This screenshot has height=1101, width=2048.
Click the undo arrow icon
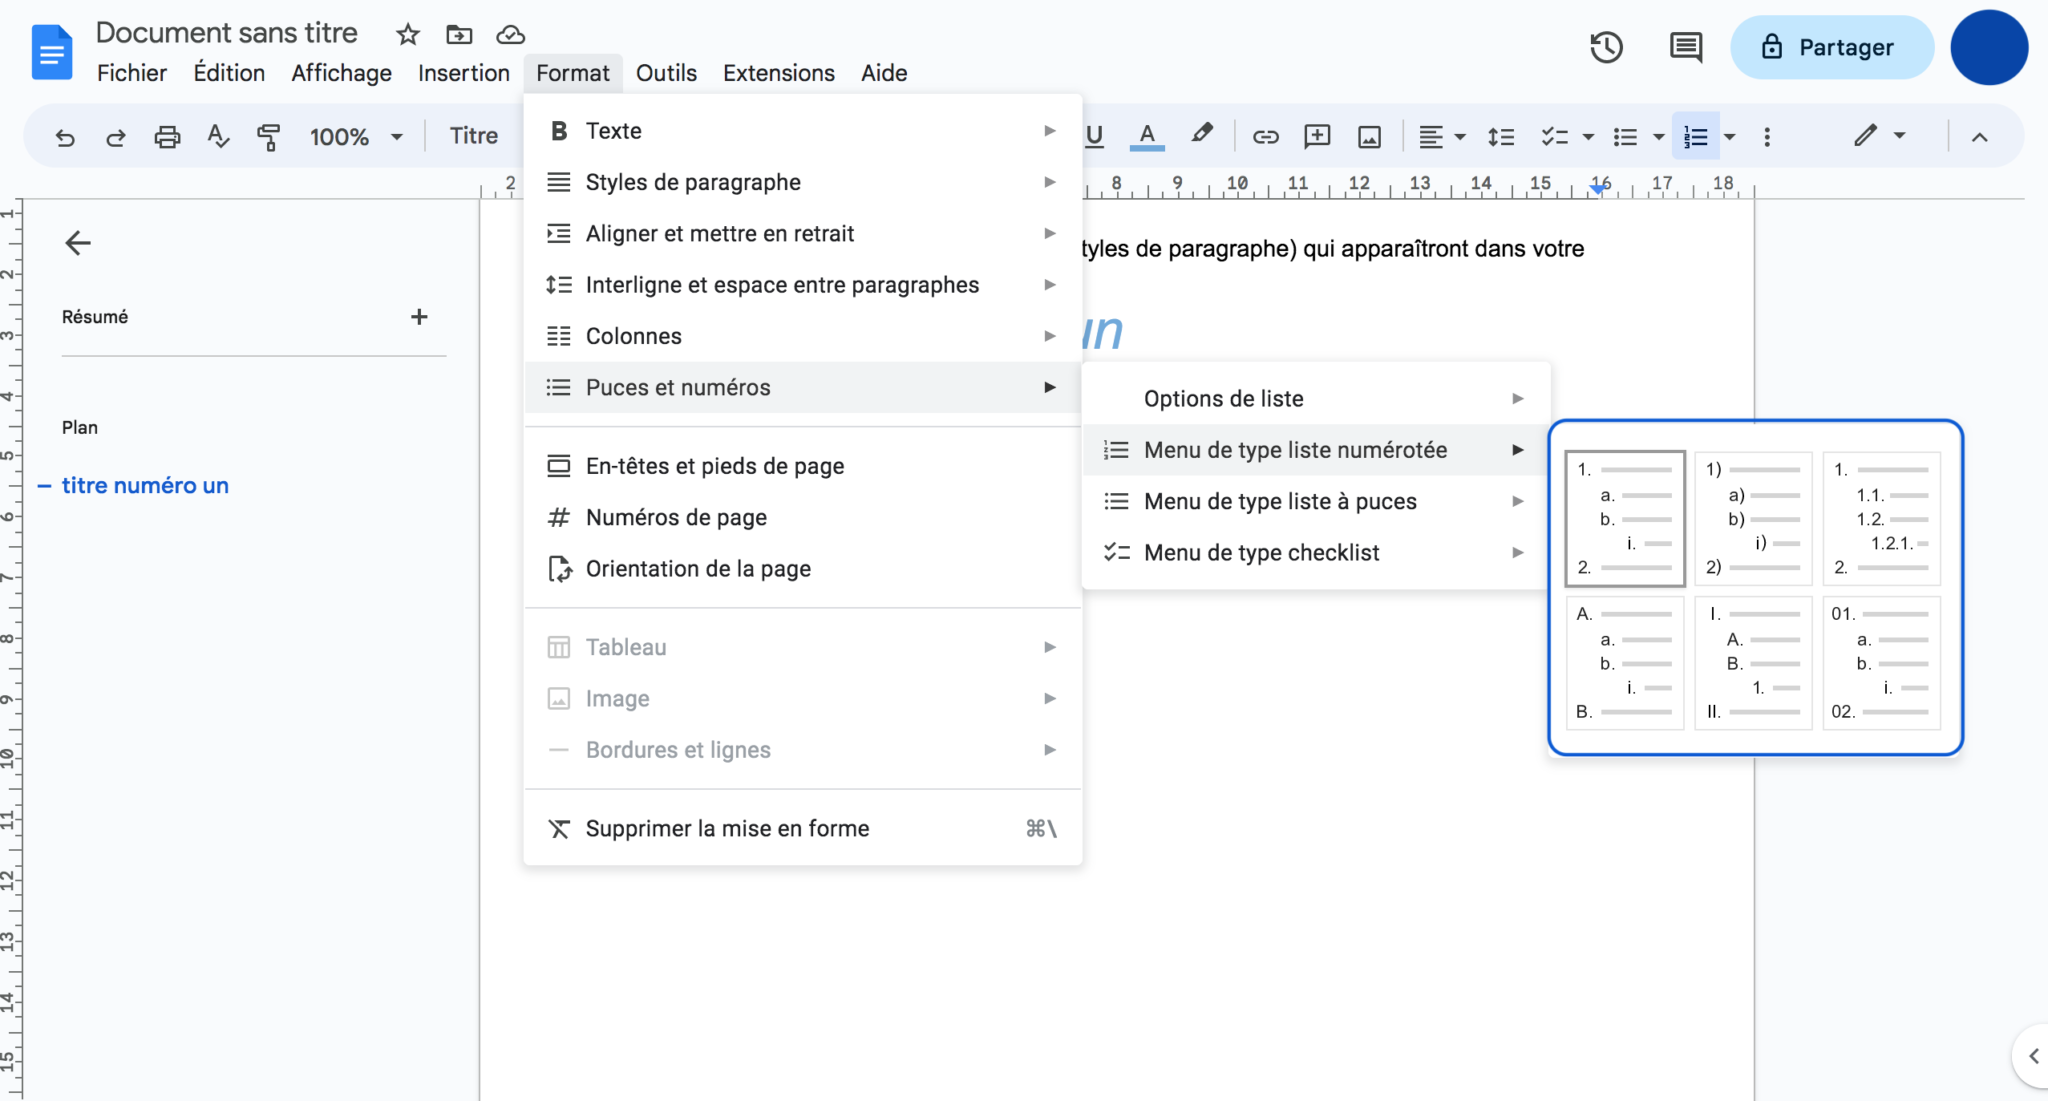(x=65, y=136)
